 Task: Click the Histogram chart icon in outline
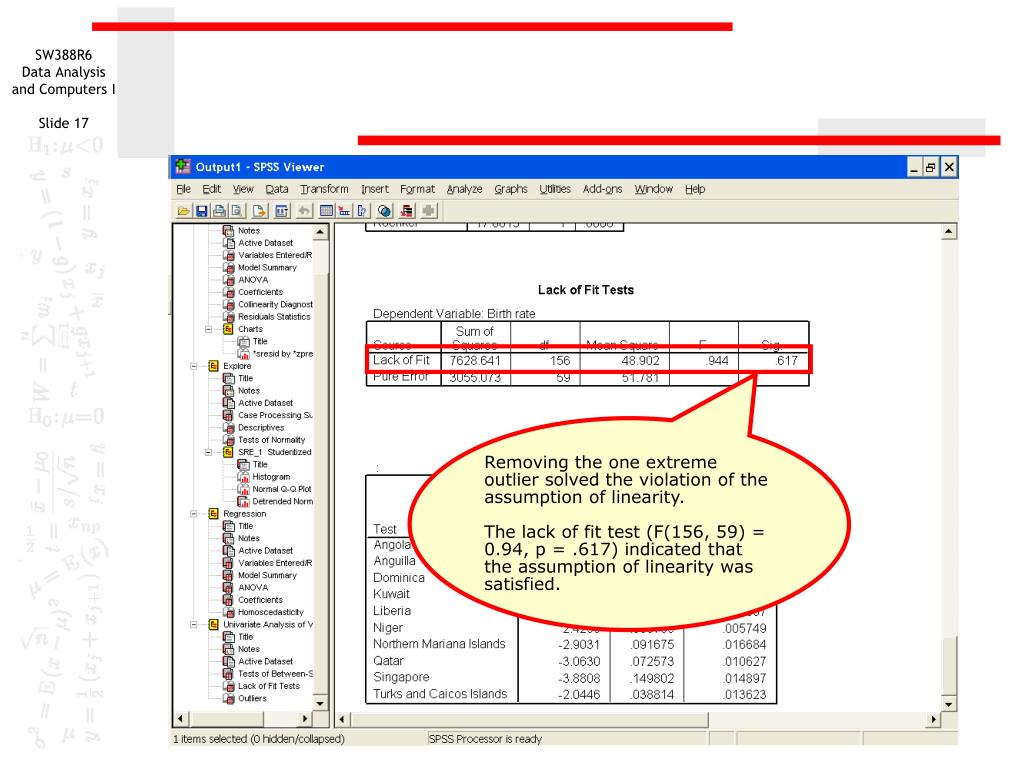[244, 477]
